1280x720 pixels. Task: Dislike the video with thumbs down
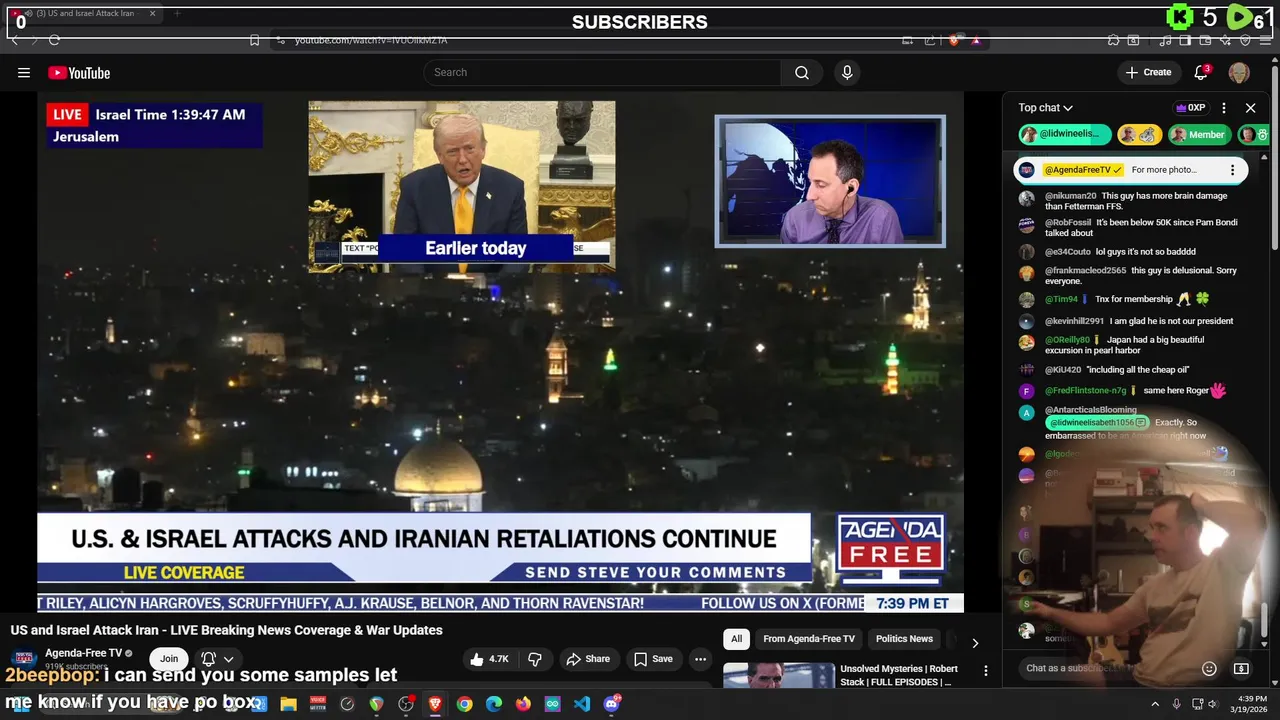tap(535, 659)
